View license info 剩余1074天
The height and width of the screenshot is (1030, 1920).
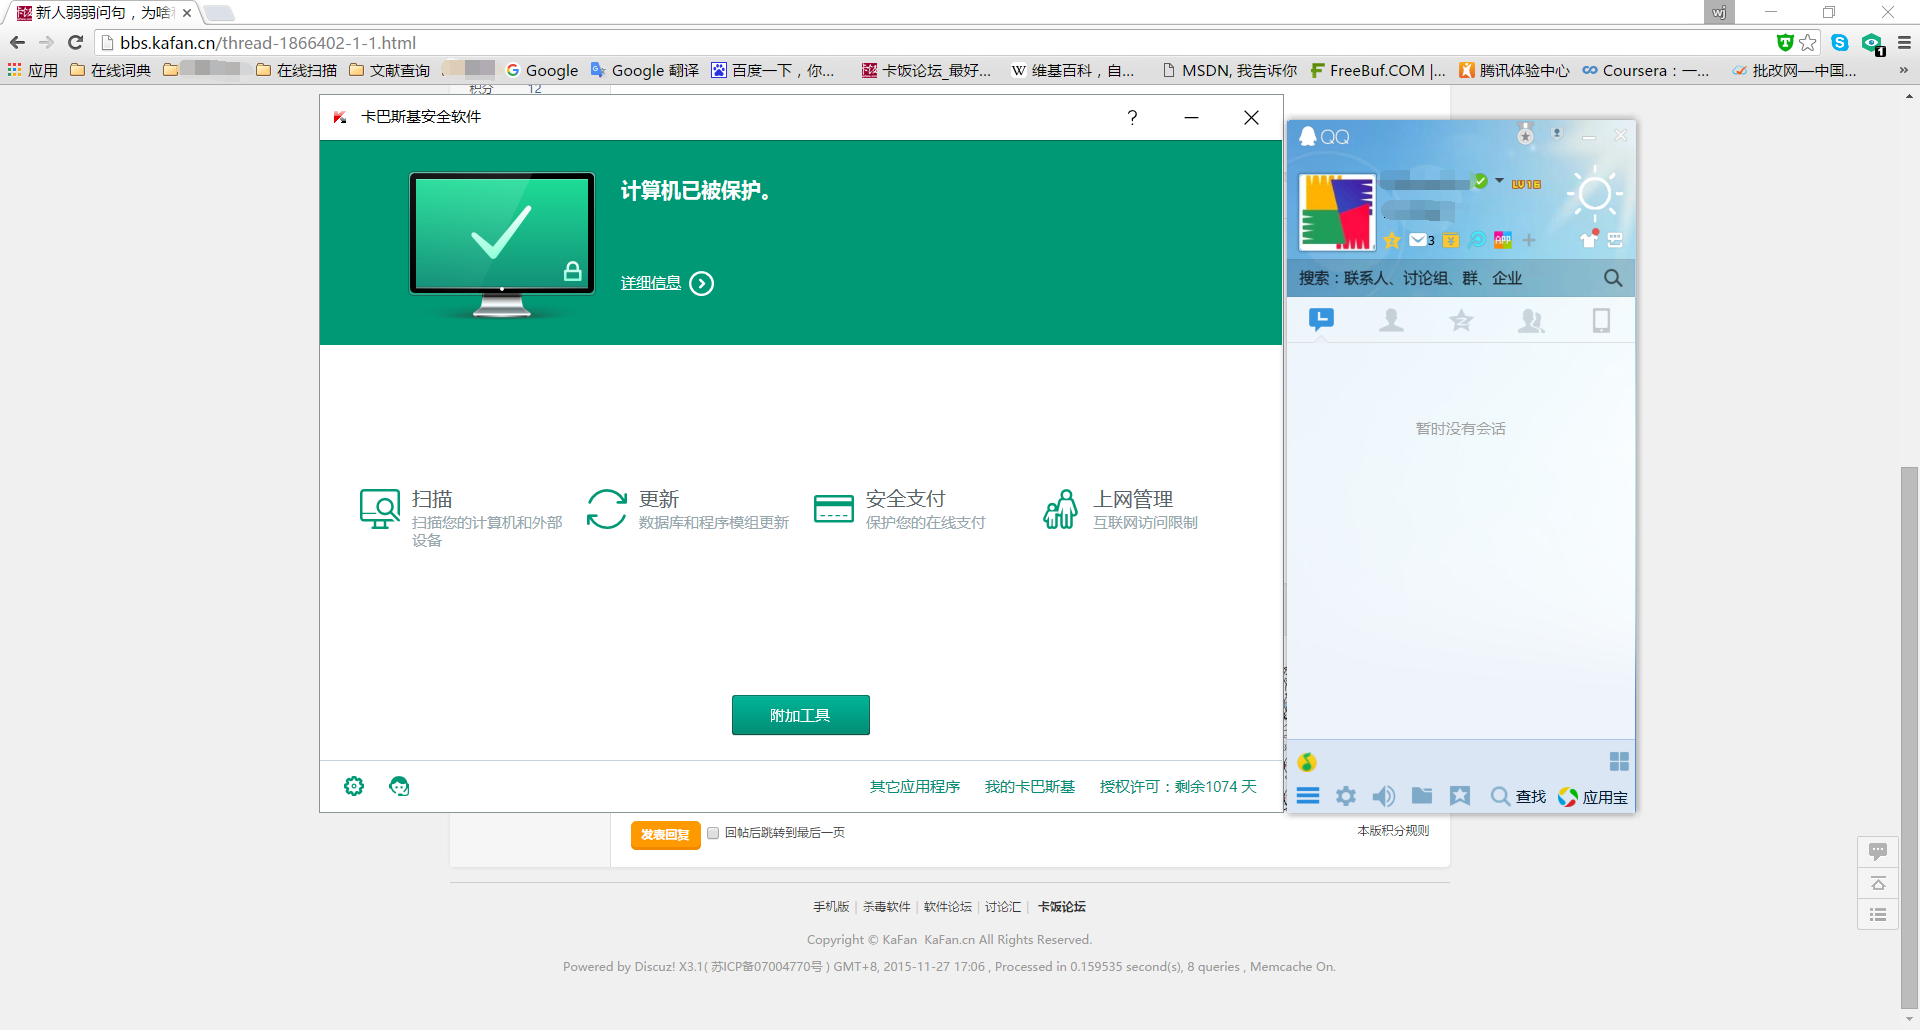pos(1178,787)
